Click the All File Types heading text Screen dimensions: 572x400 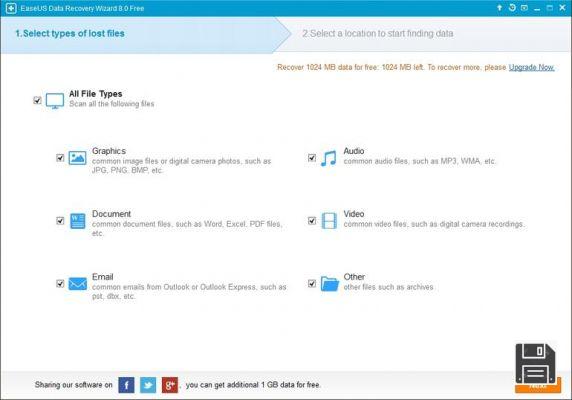pos(96,94)
